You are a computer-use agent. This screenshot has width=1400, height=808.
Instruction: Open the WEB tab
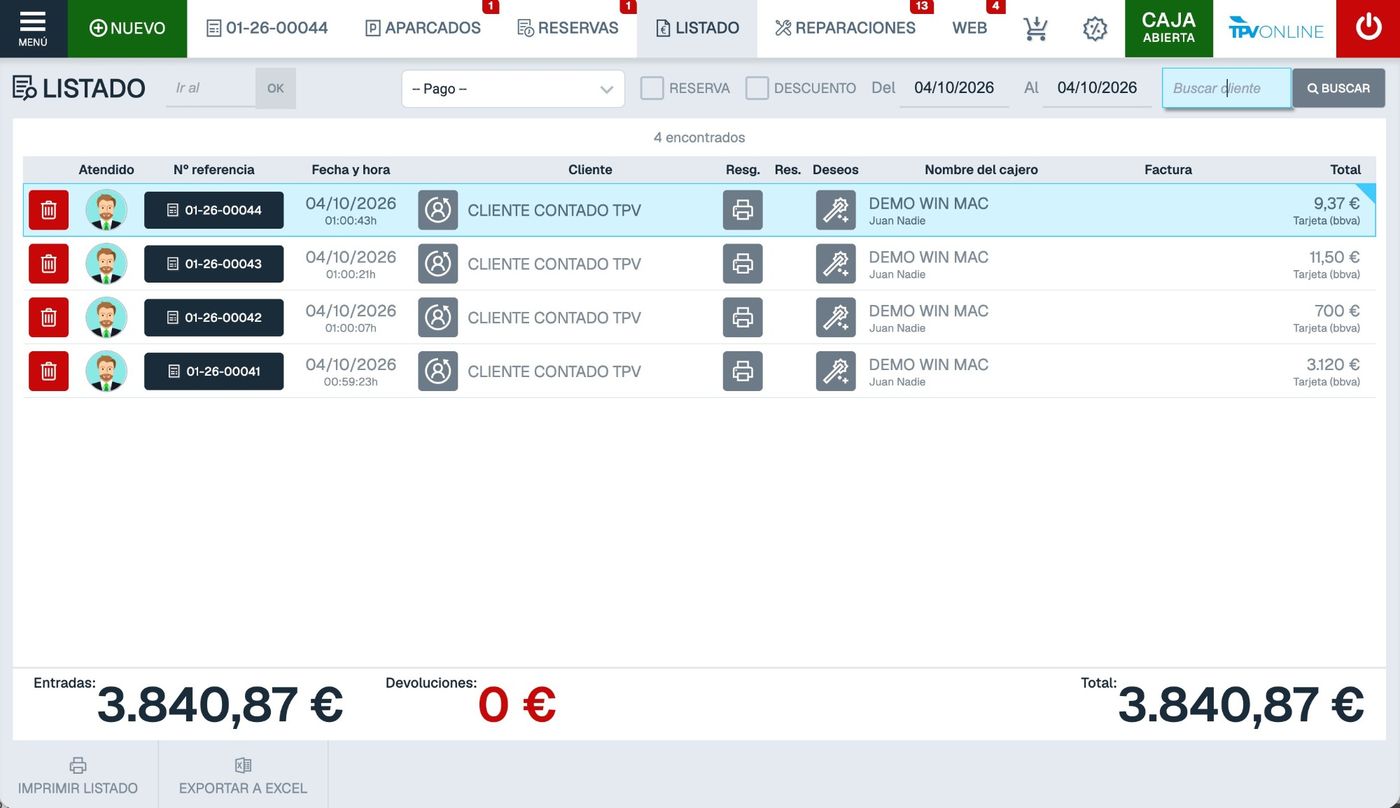point(970,28)
